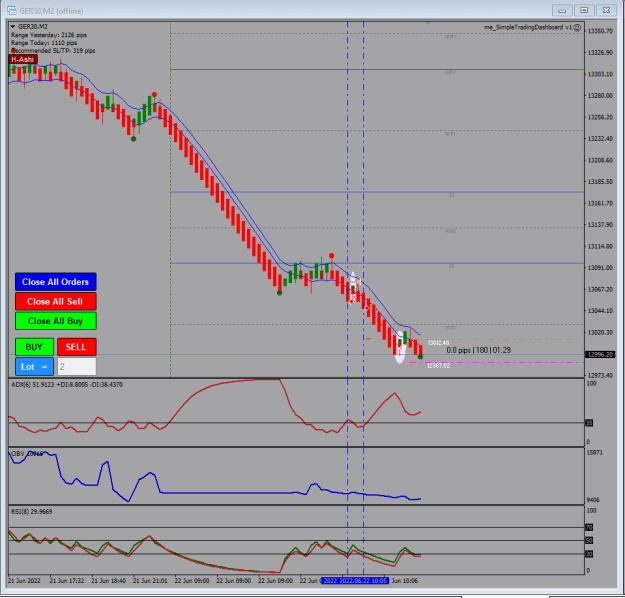The image size is (625, 598).
Task: Click the Close All Orders button
Action: 55,282
